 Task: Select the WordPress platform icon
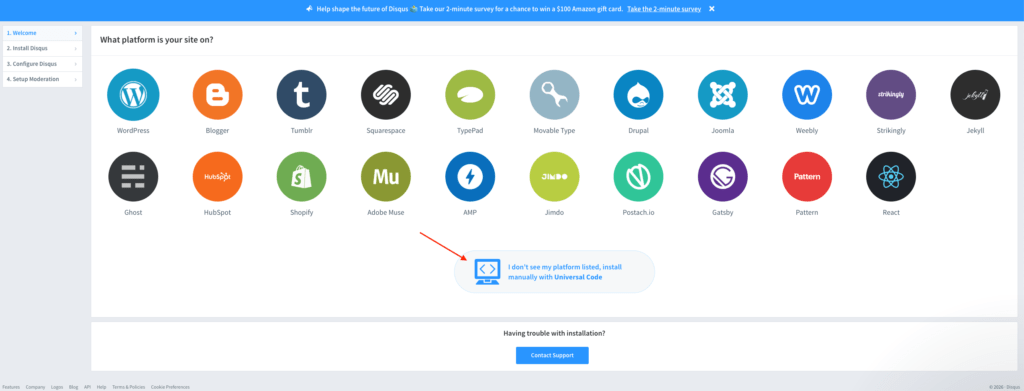click(133, 95)
